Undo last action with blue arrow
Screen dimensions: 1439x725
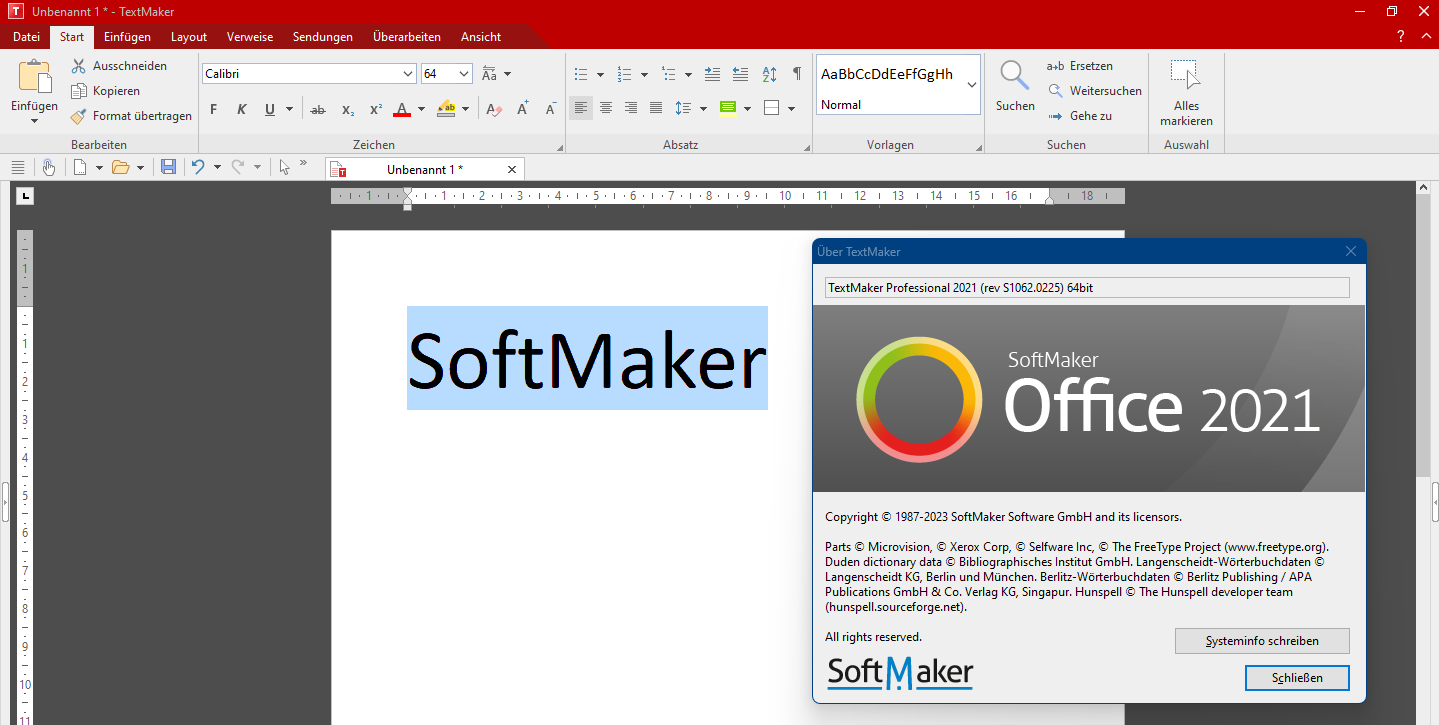198,167
